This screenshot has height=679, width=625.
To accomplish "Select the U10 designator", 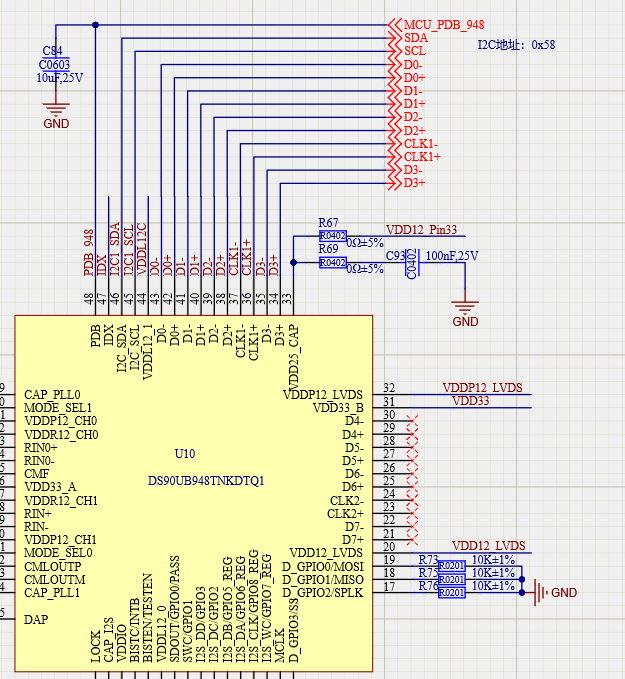I will (x=185, y=454).
